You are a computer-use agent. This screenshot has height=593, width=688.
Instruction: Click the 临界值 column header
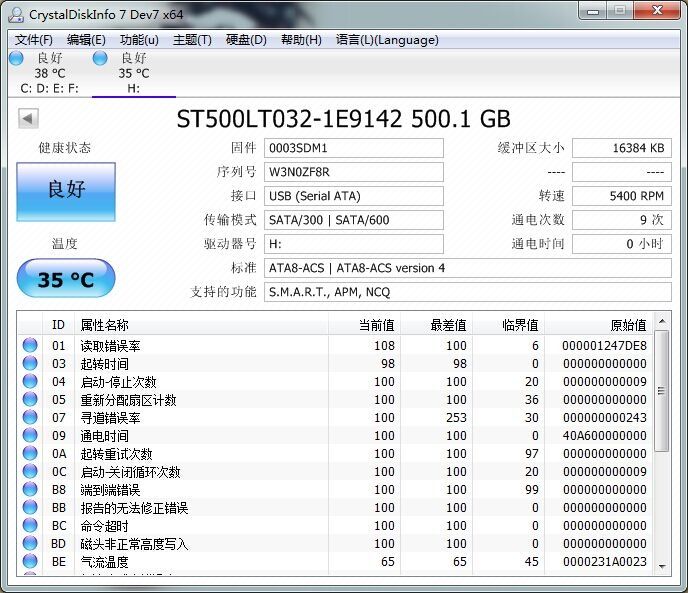pyautogui.click(x=509, y=325)
